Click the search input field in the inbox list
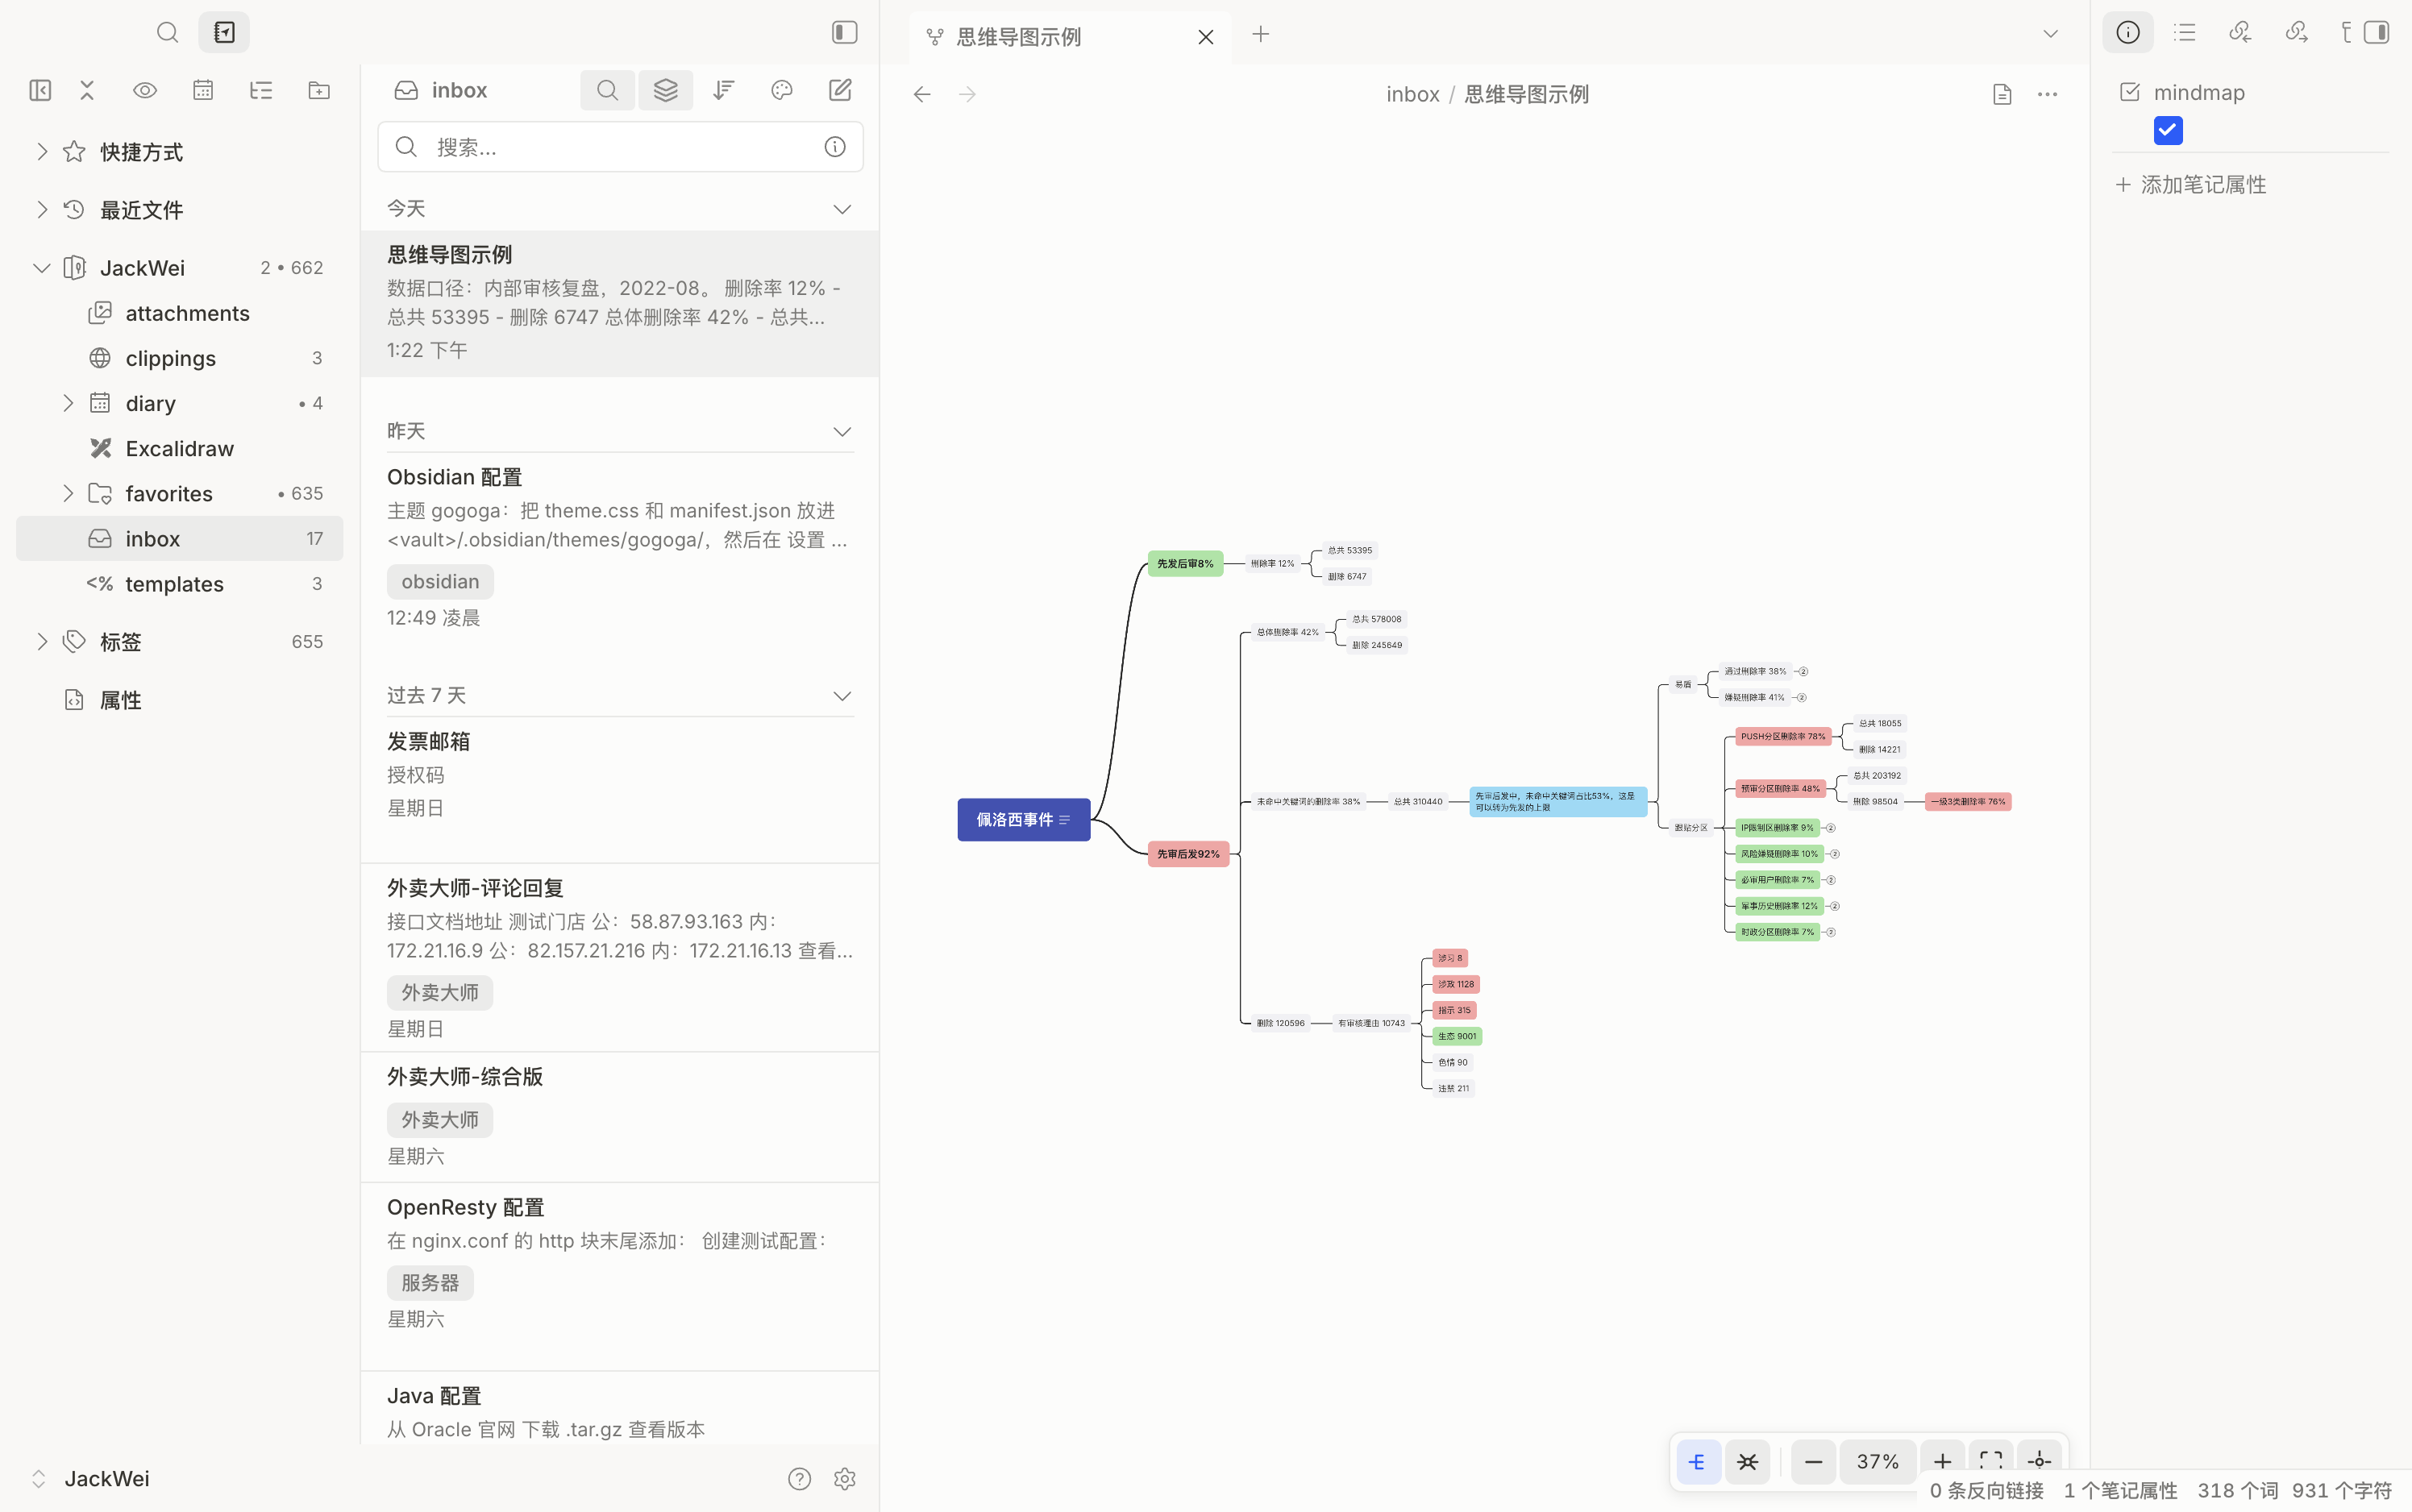 620,147
